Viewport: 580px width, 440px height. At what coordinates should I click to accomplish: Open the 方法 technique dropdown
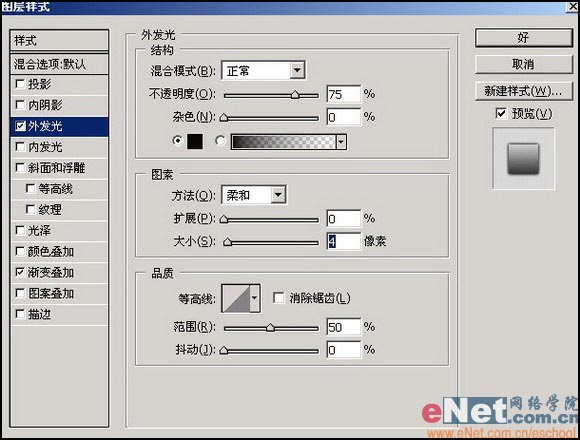254,194
